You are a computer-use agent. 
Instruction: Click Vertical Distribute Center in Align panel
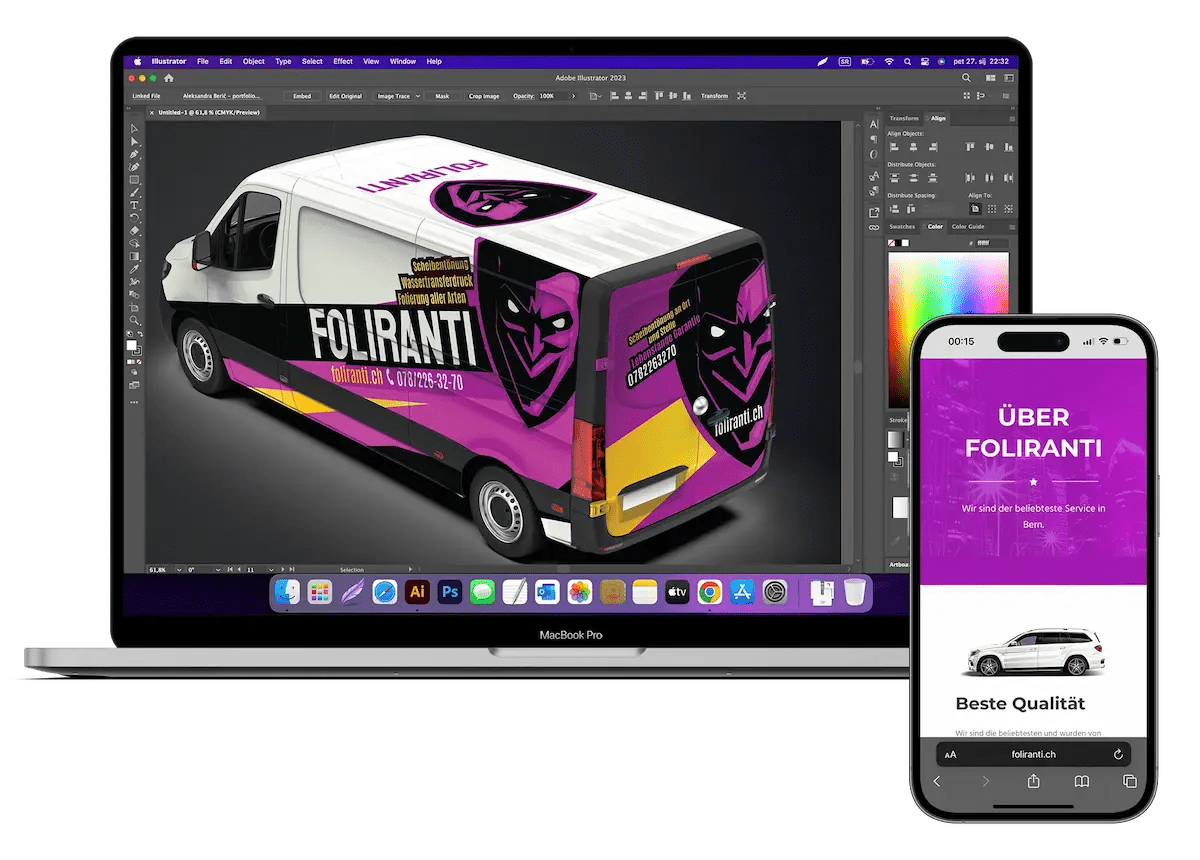914,178
